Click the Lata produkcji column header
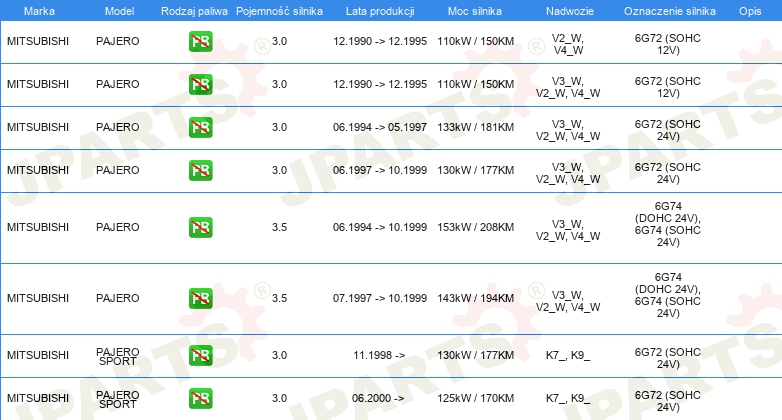Screen dimensions: 782x420 (380, 11)
